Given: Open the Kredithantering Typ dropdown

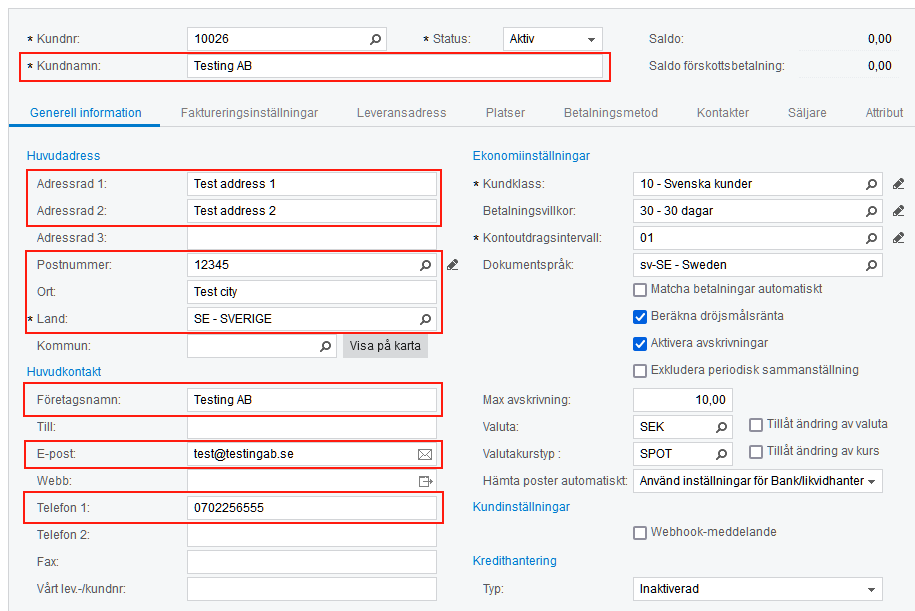Looking at the screenshot, I should [x=872, y=590].
